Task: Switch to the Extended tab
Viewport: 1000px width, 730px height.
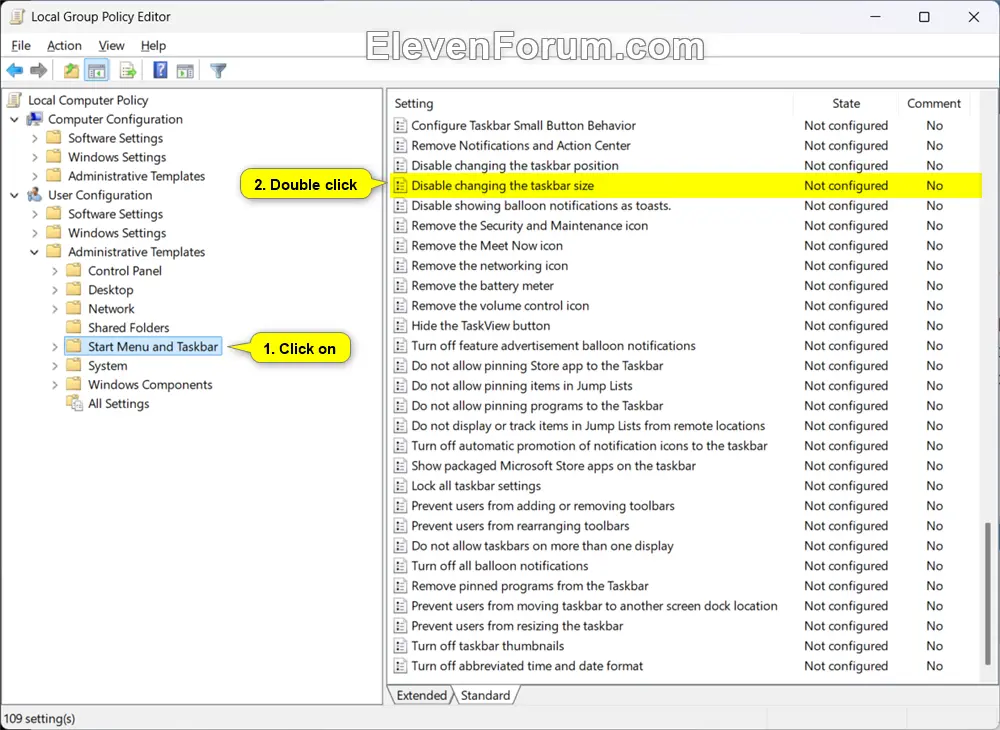Action: [422, 695]
